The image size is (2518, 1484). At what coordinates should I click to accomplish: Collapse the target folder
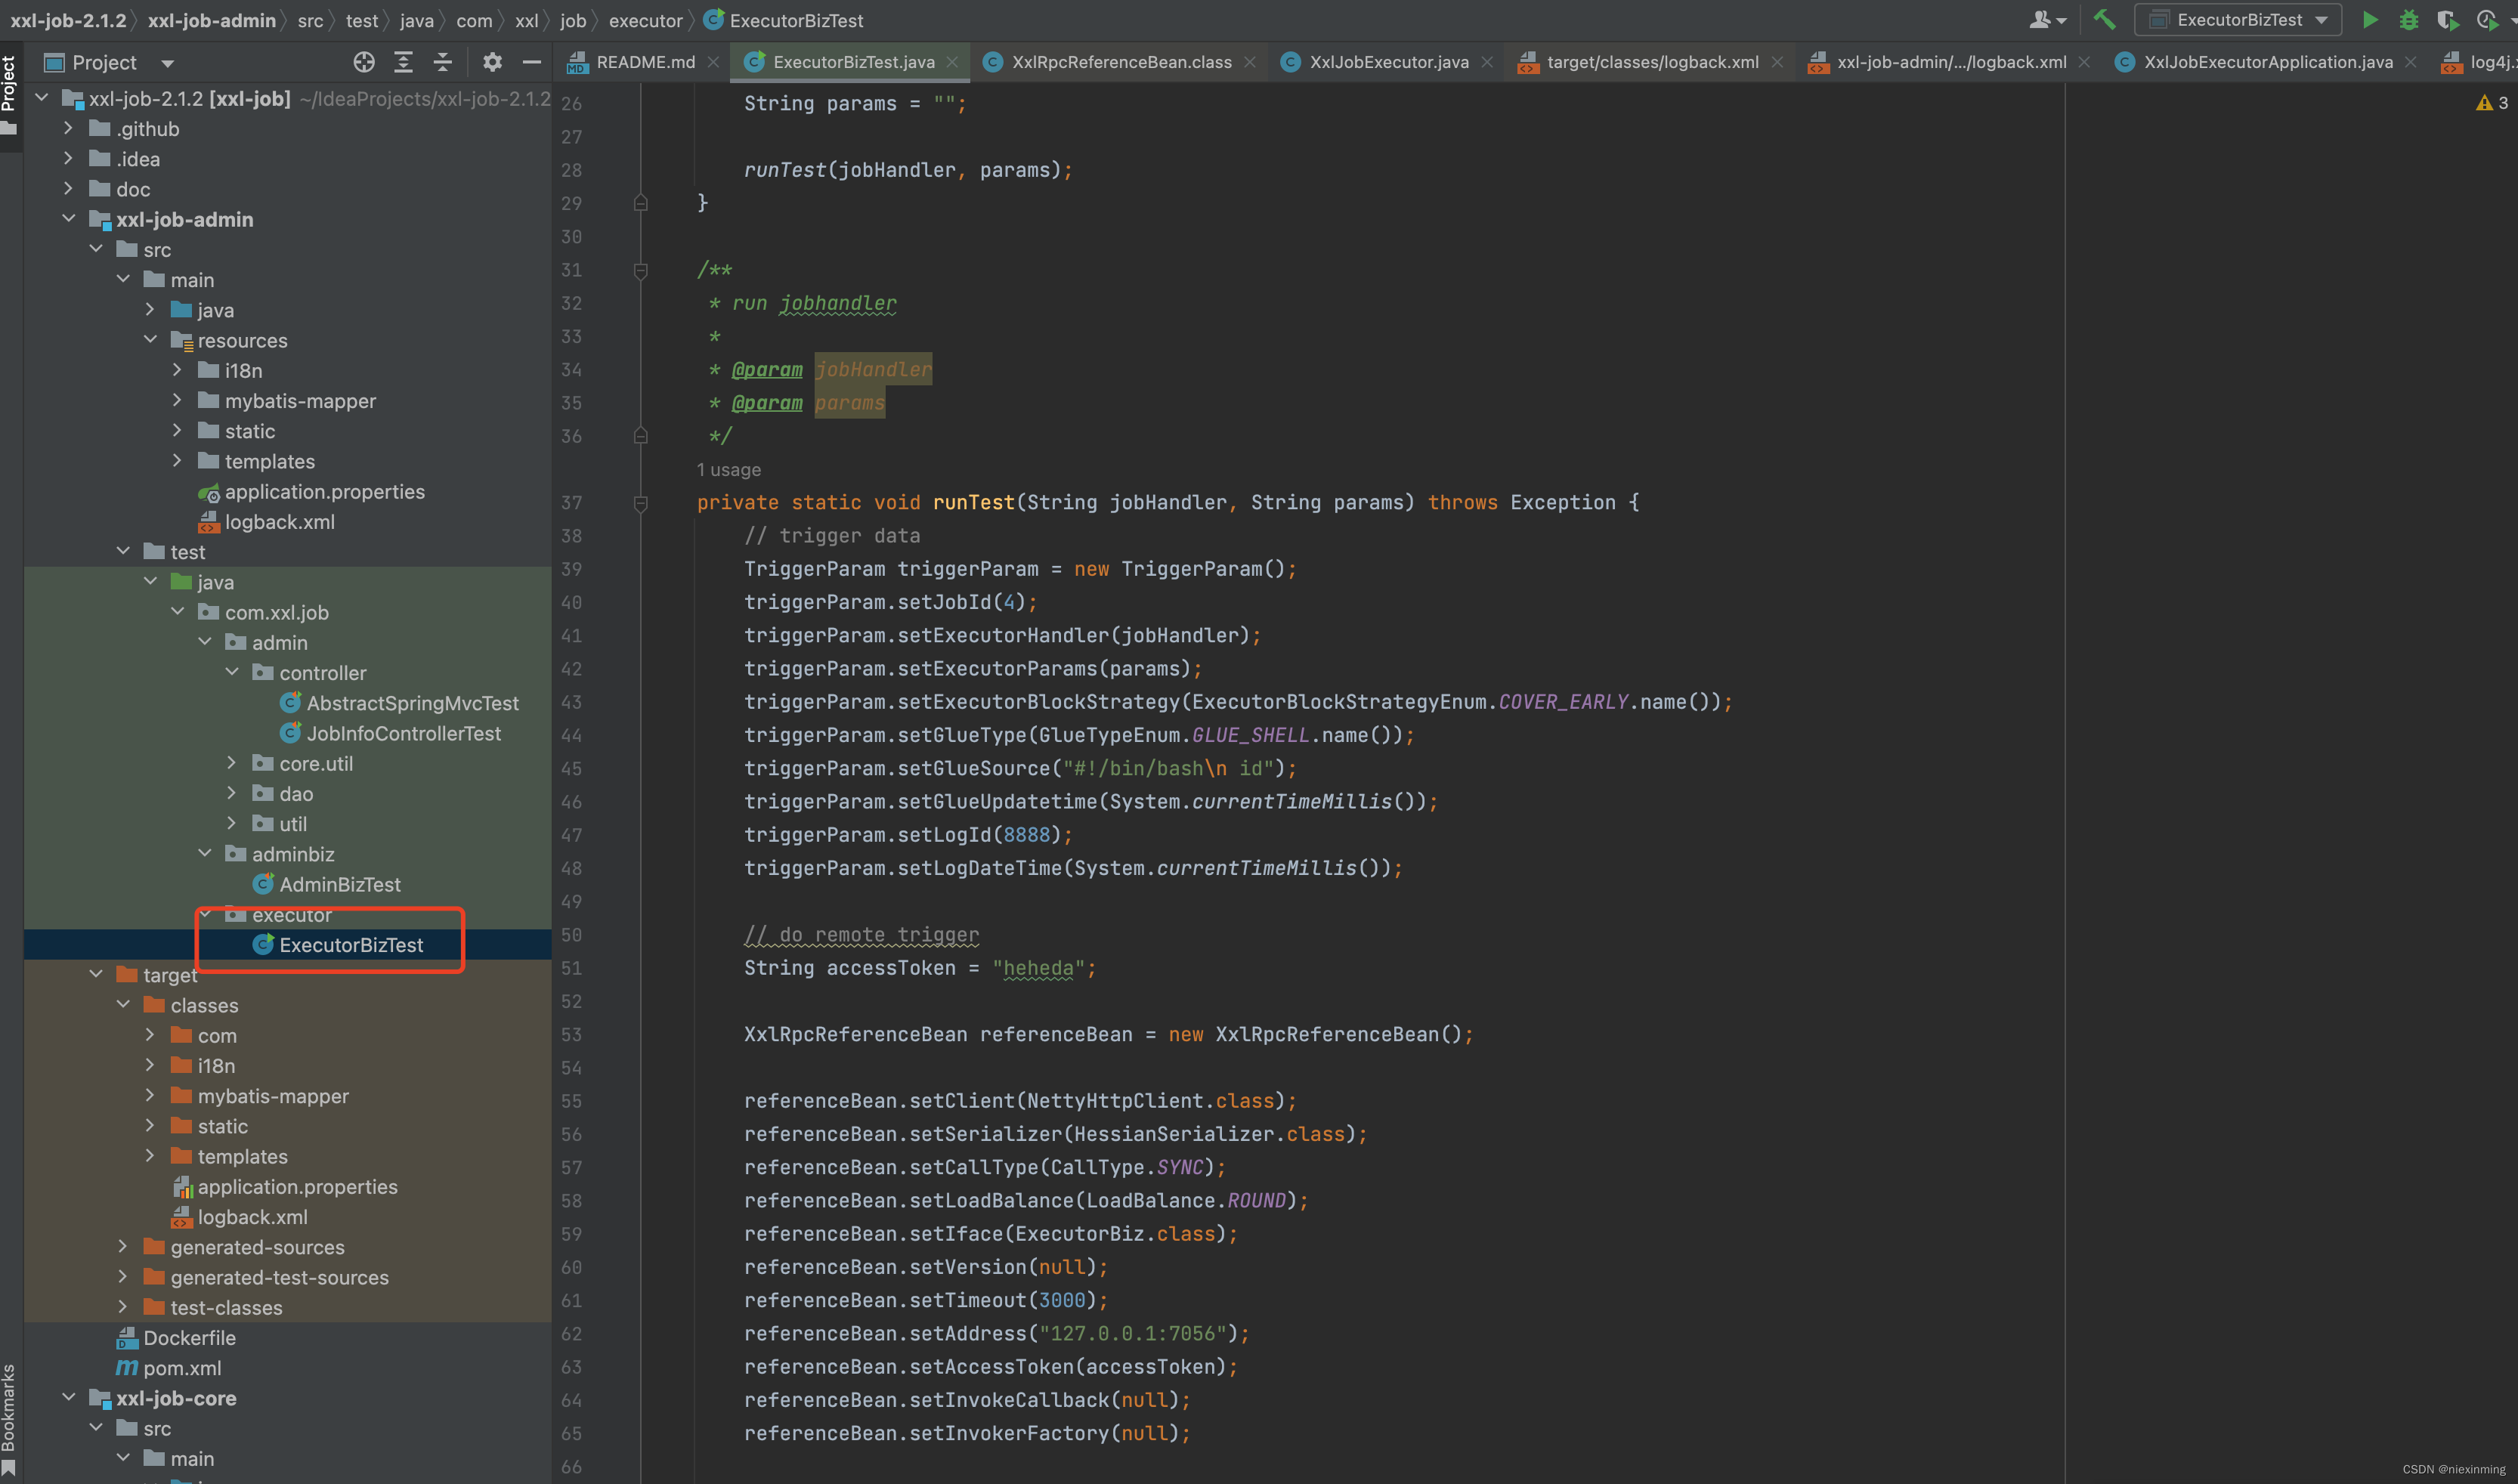point(96,975)
